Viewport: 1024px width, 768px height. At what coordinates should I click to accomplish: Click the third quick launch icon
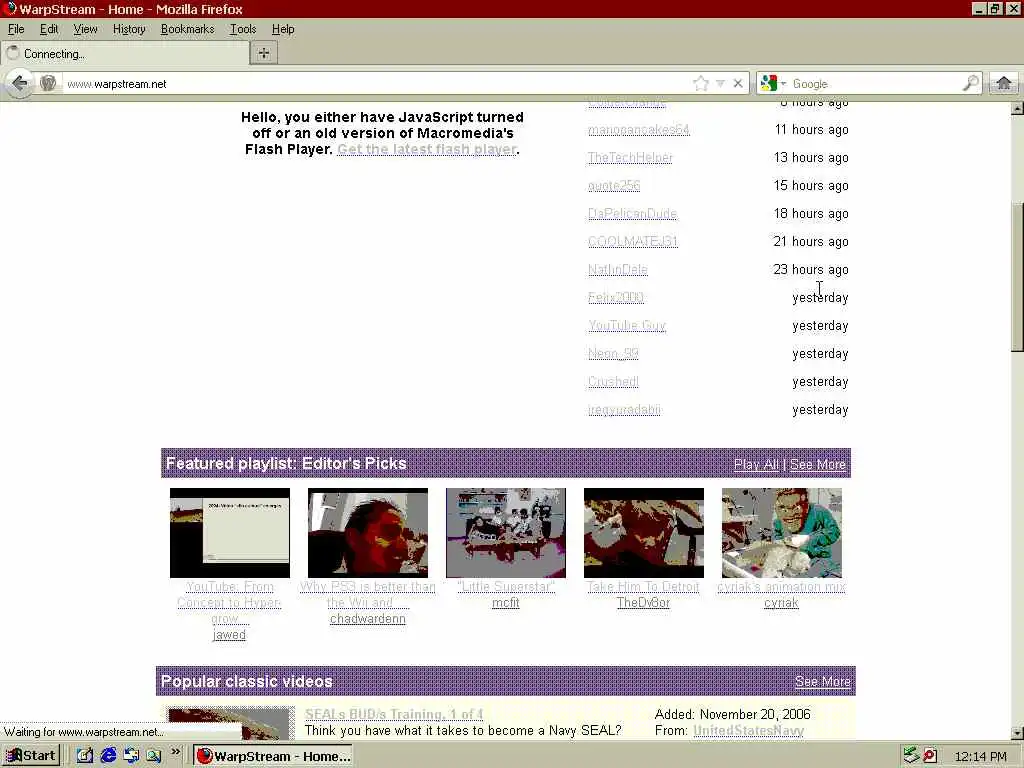tap(131, 756)
